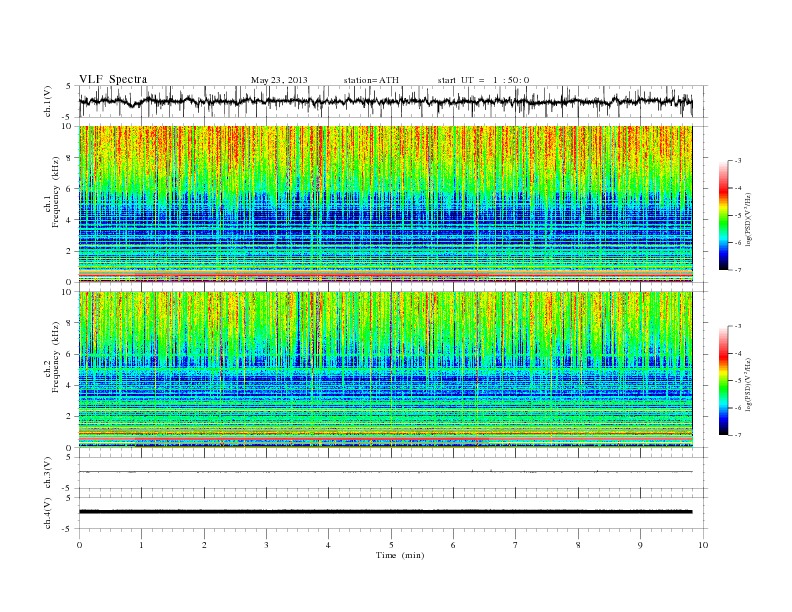This screenshot has width=792, height=612.
Task: Click the "VLF Spectra" title text
Action: point(113,79)
